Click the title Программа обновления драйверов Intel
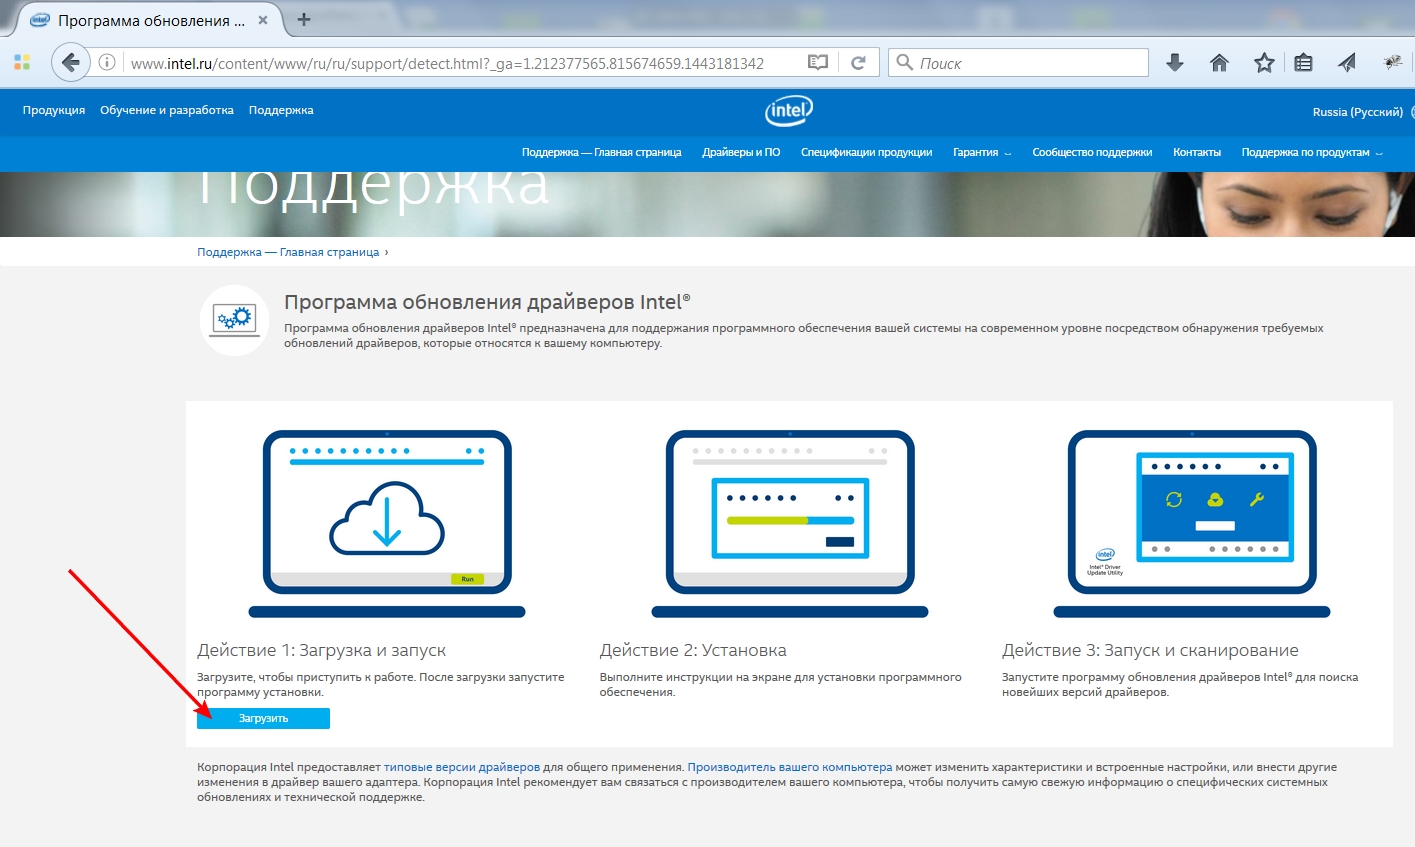This screenshot has width=1415, height=847. 487,302
